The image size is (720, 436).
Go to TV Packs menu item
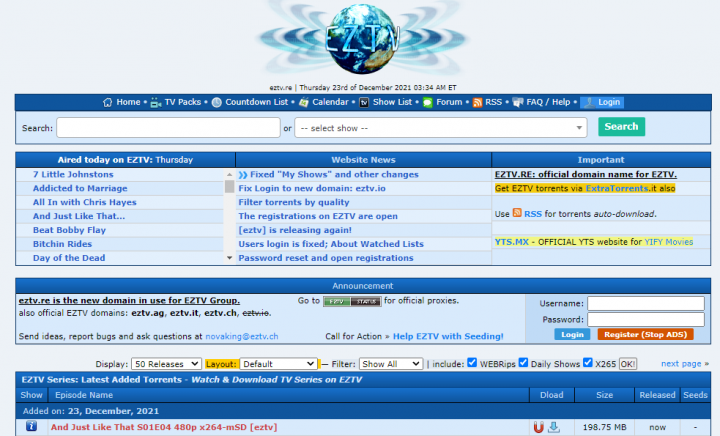176,102
